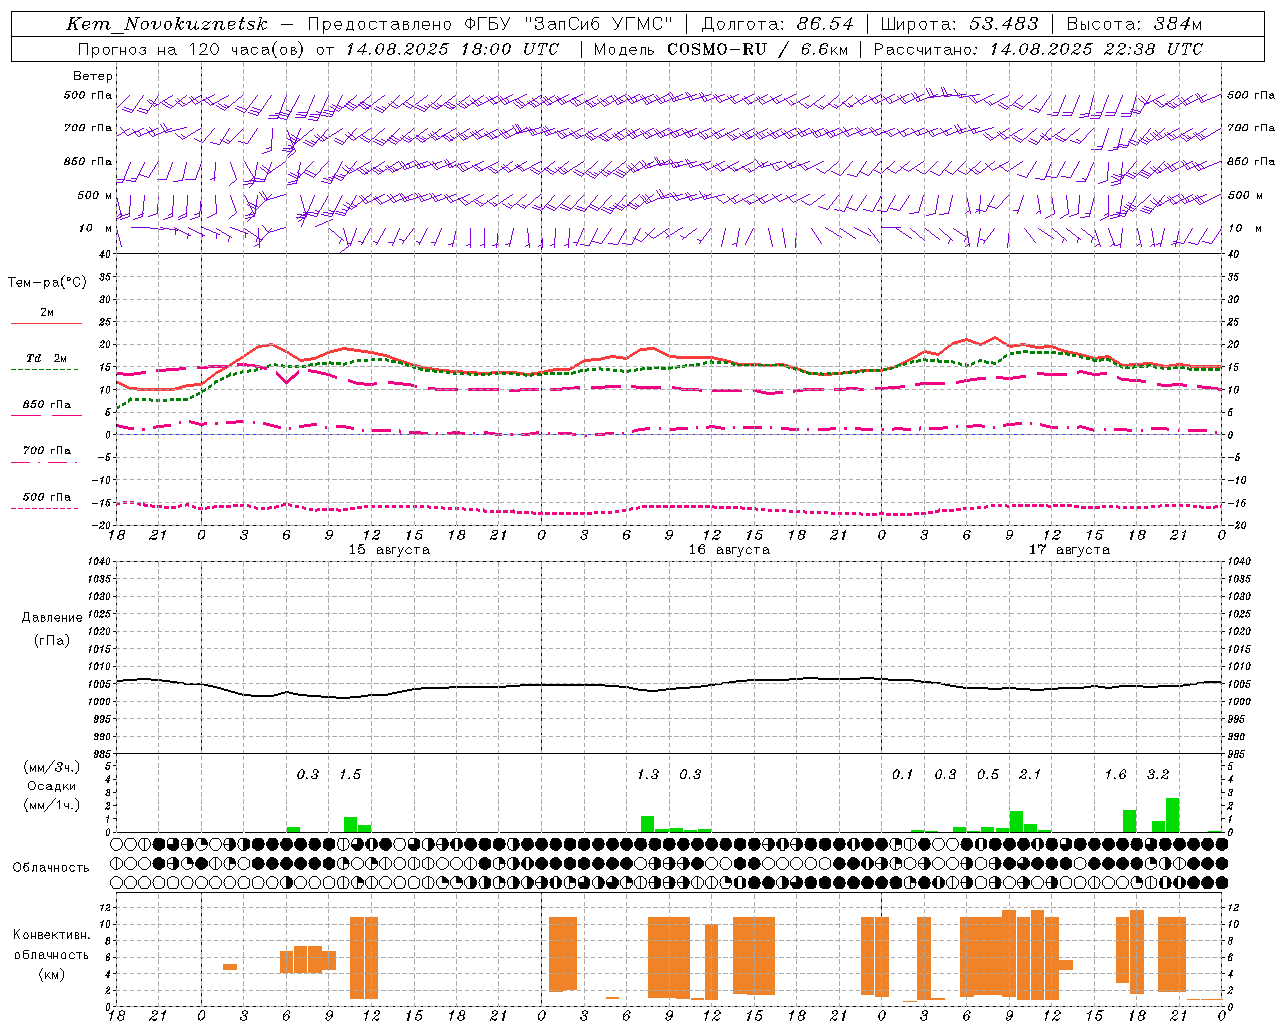Click the 40 value on left temperature axis
Image resolution: width=1280 pixels, height=1024 pixels.
(106, 255)
